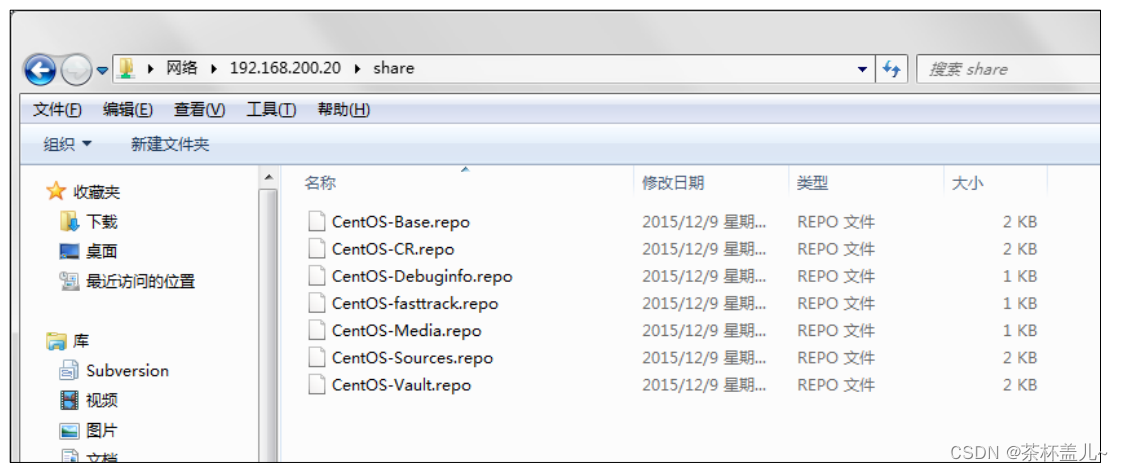Viewport: 1123px width, 471px height.
Task: Open 下载 in favorites
Action: [102, 222]
